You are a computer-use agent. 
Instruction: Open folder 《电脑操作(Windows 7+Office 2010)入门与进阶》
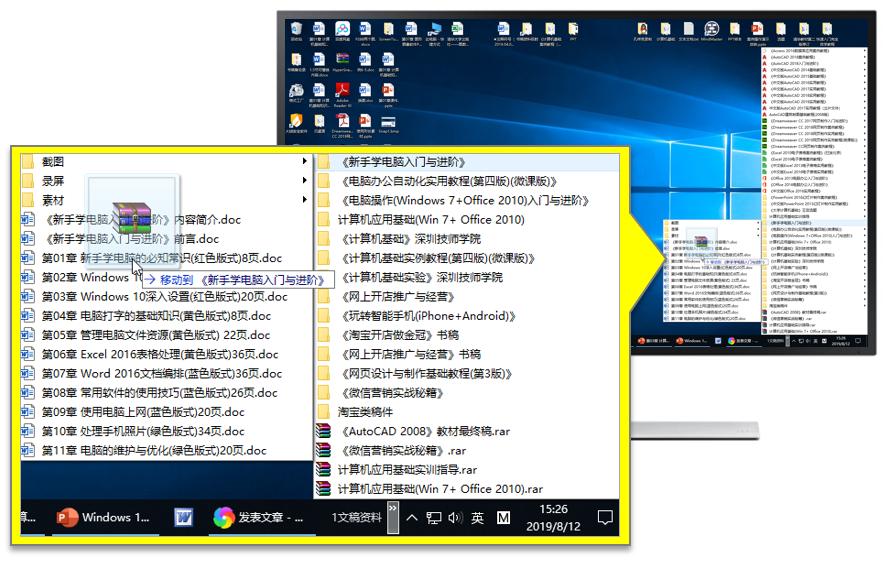(465, 200)
